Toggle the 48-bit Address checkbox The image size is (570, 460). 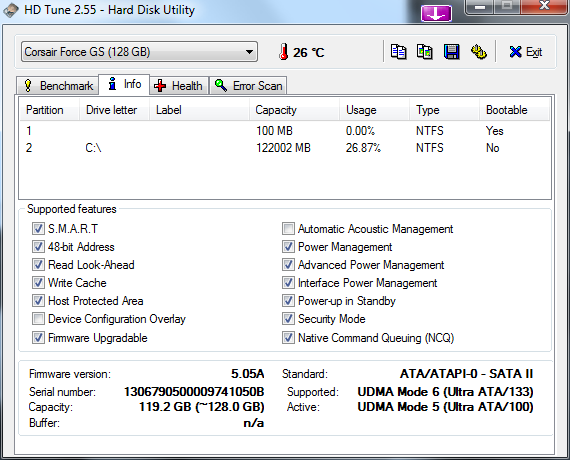point(38,247)
